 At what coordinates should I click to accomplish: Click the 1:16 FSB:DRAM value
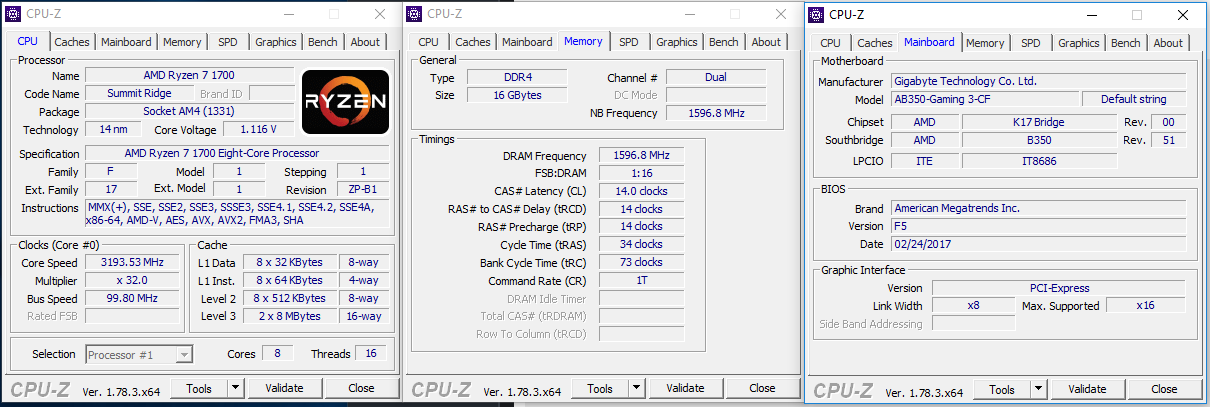[641, 174]
